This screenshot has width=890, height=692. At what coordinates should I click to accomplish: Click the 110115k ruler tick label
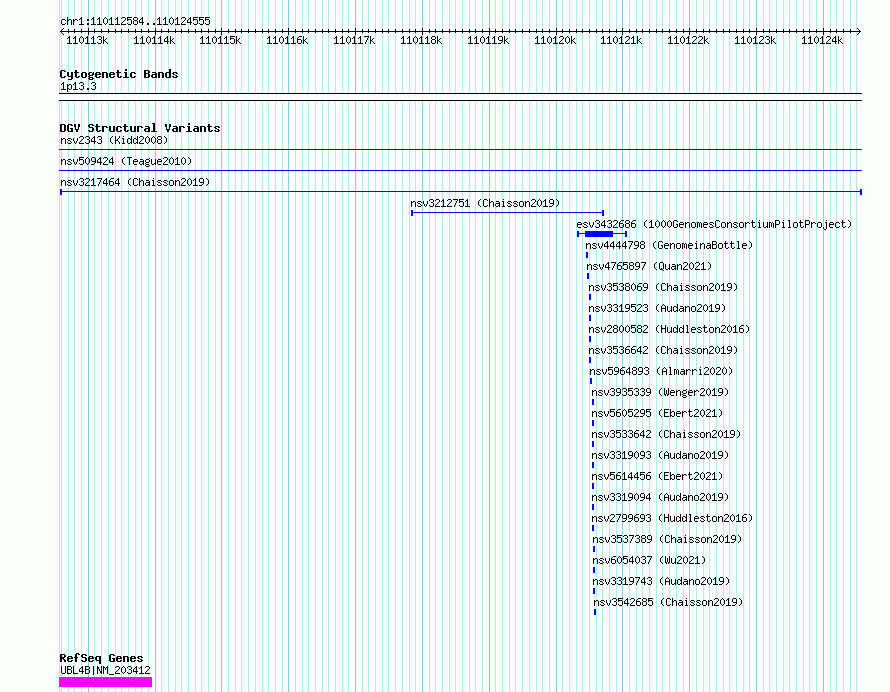[x=220, y=40]
